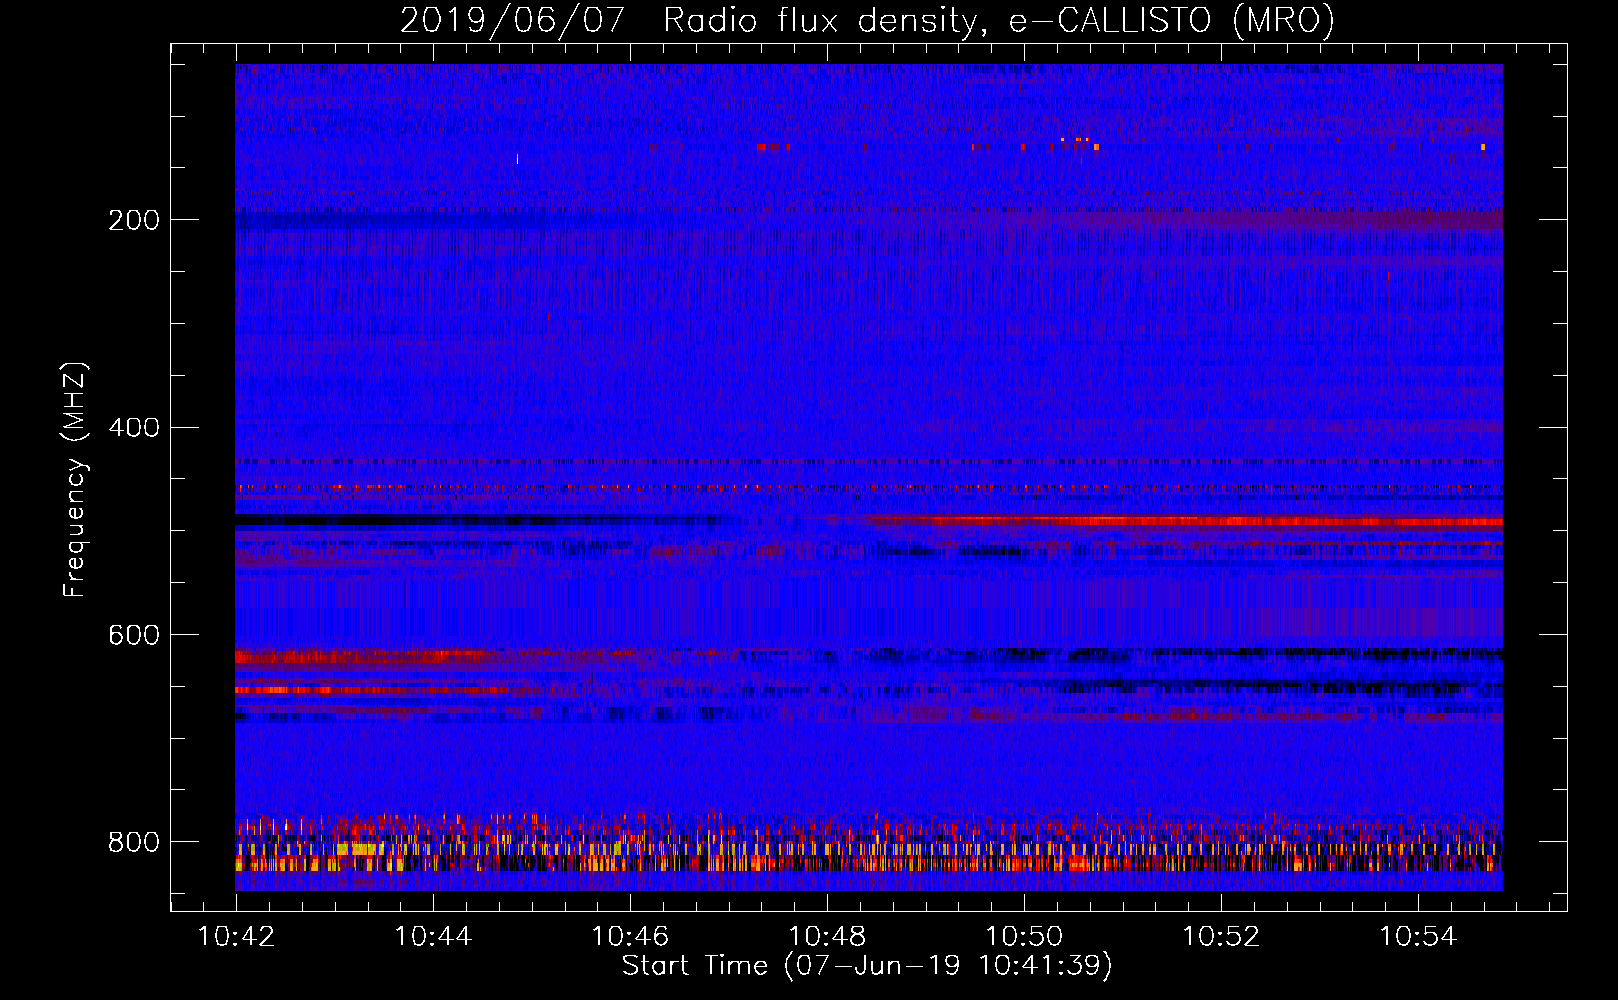1618x1000 pixels.
Task: Click the 10:48 time tick label
Action: pyautogui.click(x=827, y=937)
